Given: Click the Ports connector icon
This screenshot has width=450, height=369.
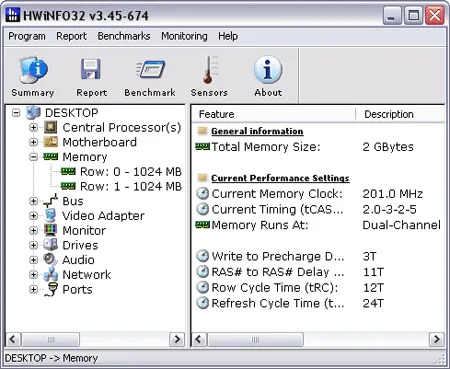Looking at the screenshot, I should 52,289.
